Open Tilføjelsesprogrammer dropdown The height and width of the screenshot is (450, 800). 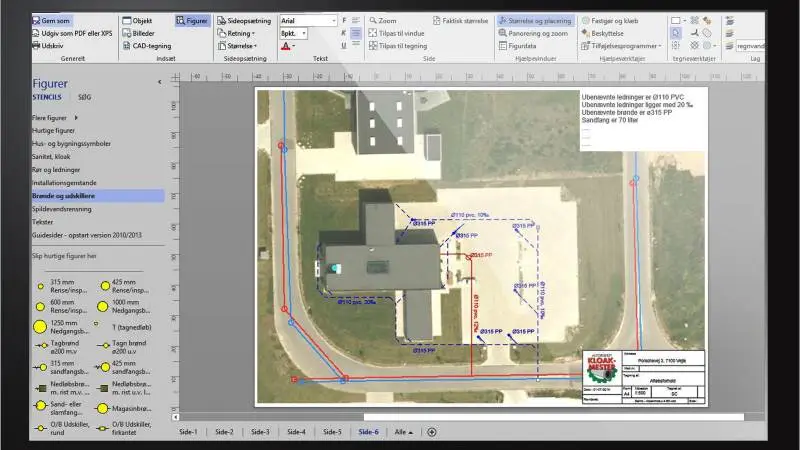coord(621,45)
